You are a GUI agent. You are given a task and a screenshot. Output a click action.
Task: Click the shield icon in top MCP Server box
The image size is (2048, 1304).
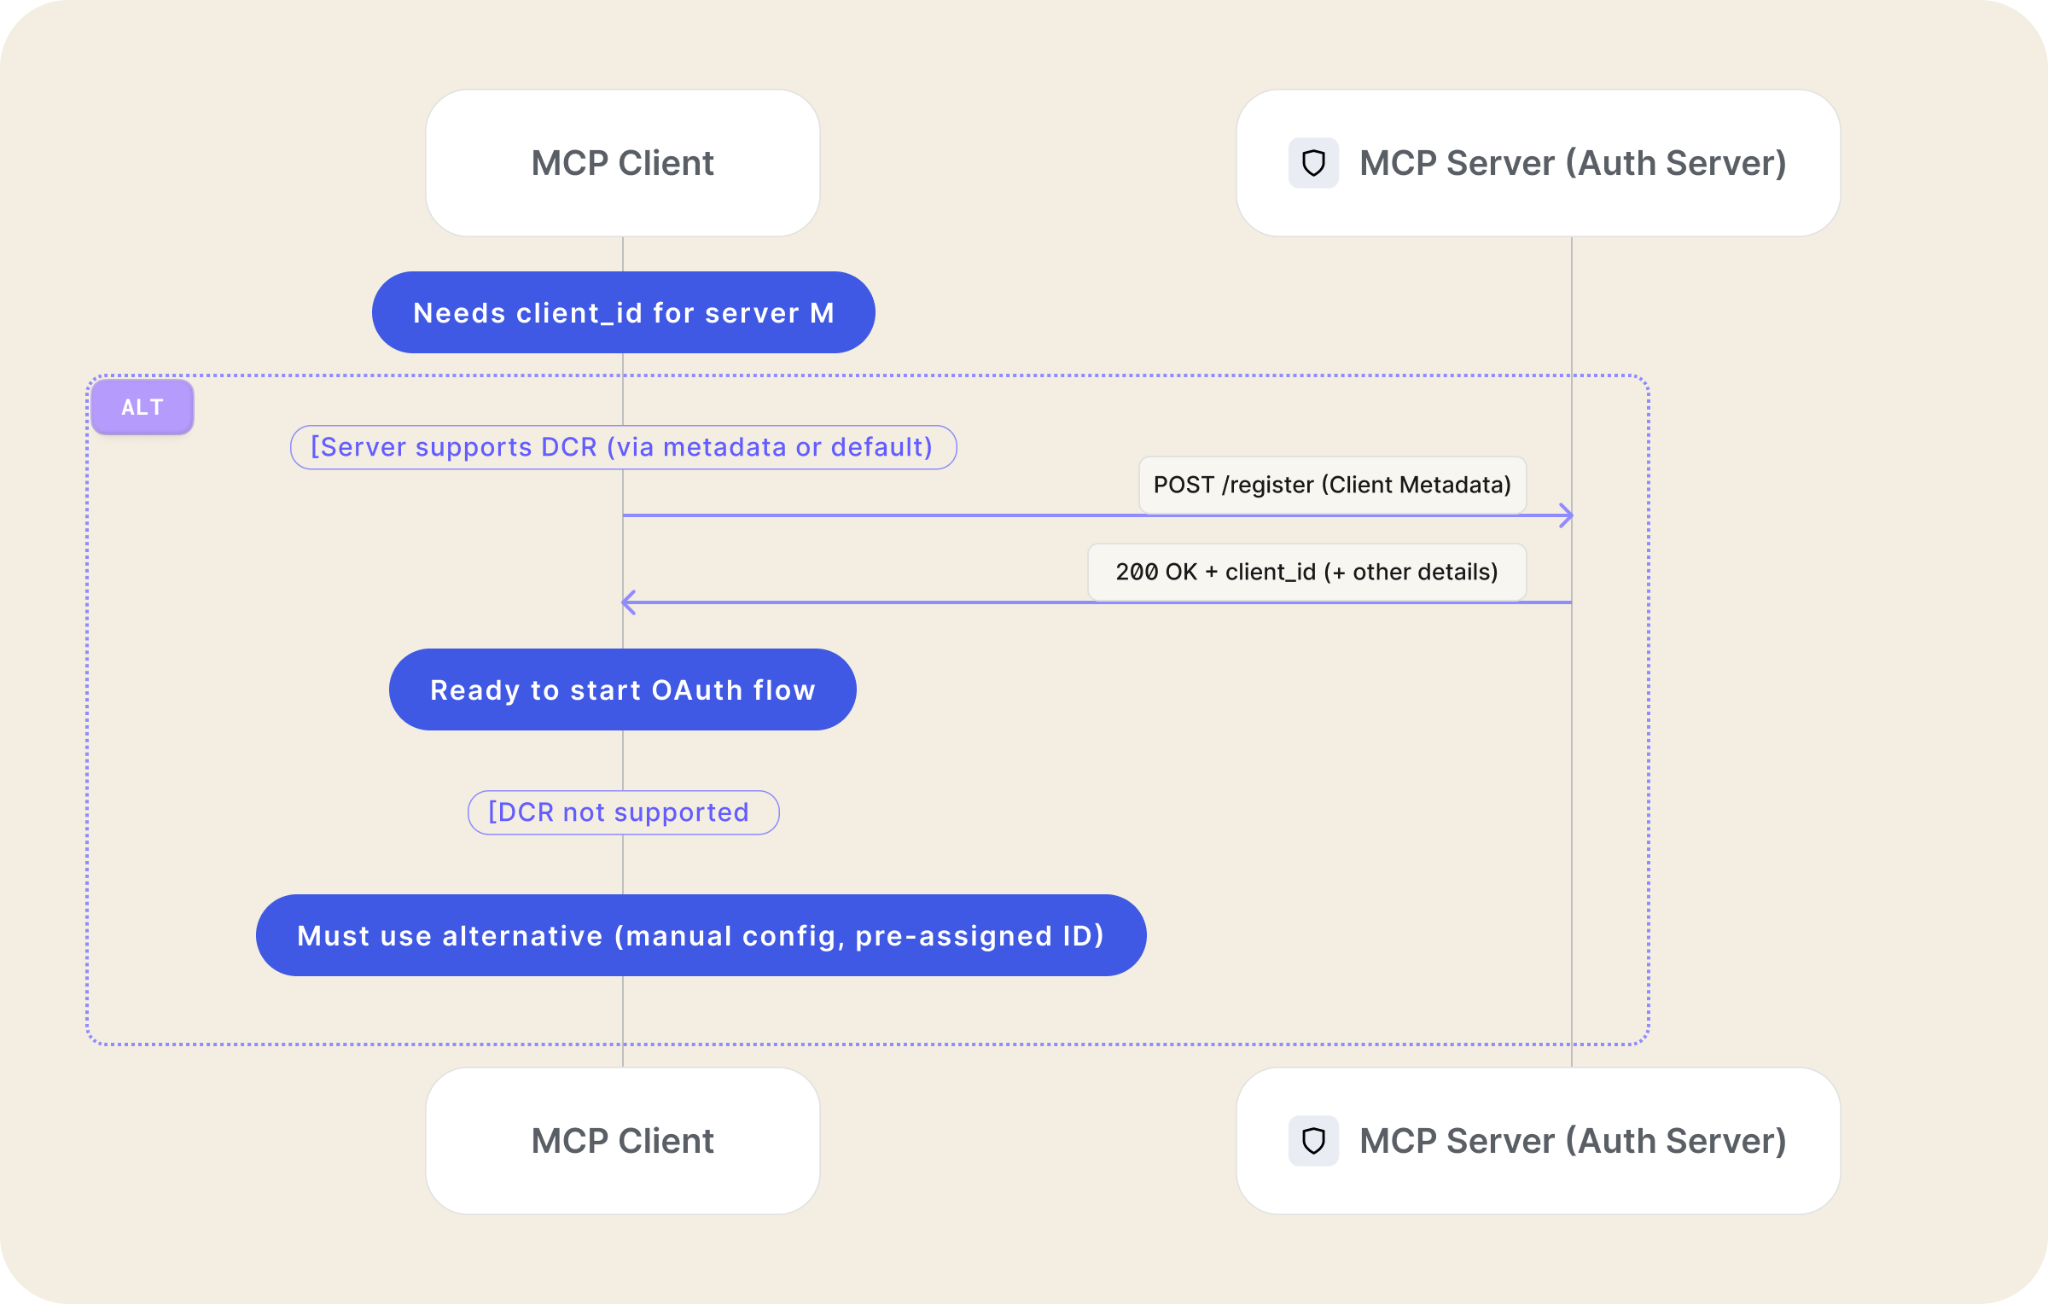point(1313,163)
